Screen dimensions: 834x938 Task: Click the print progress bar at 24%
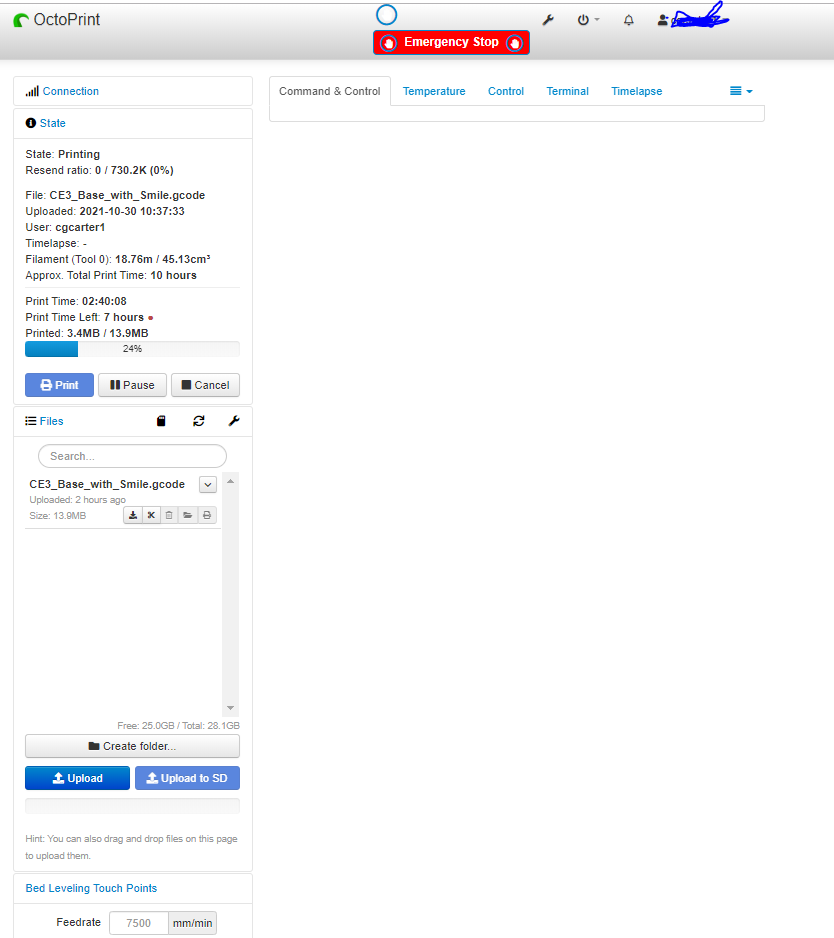[132, 349]
